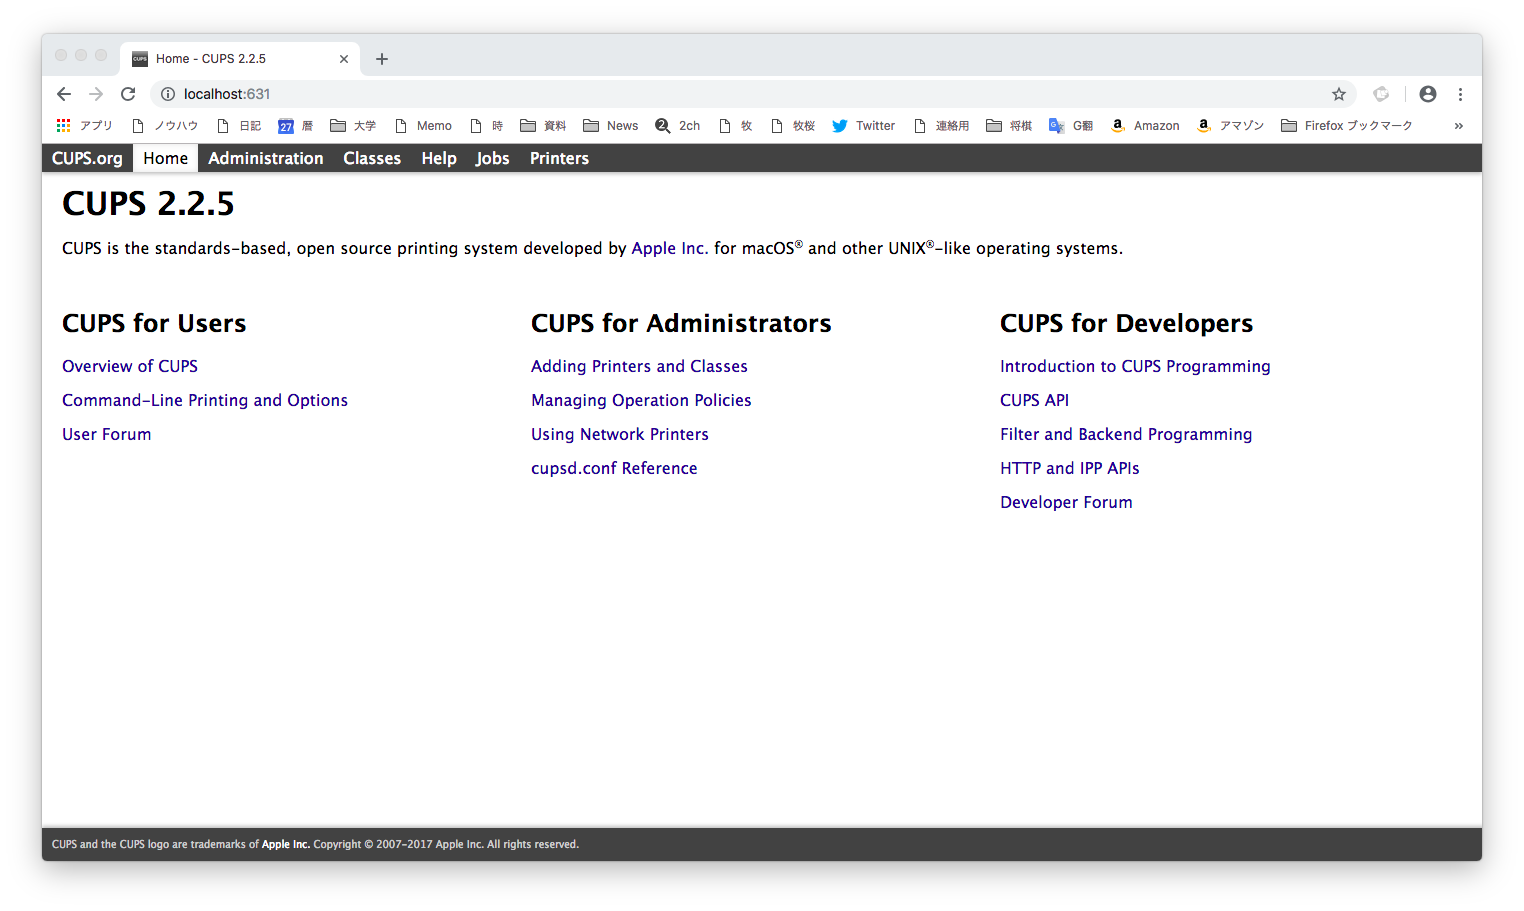Open the user profile avatar icon
1524x911 pixels.
[1428, 94]
